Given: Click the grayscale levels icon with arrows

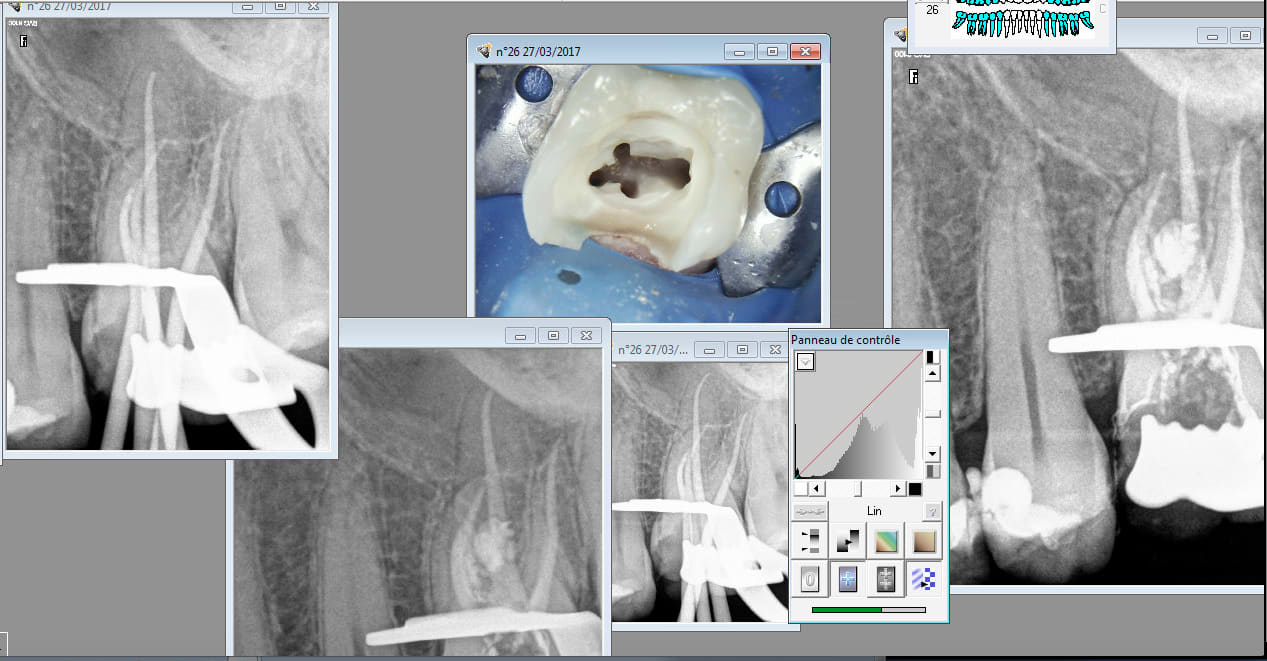Looking at the screenshot, I should [x=811, y=541].
